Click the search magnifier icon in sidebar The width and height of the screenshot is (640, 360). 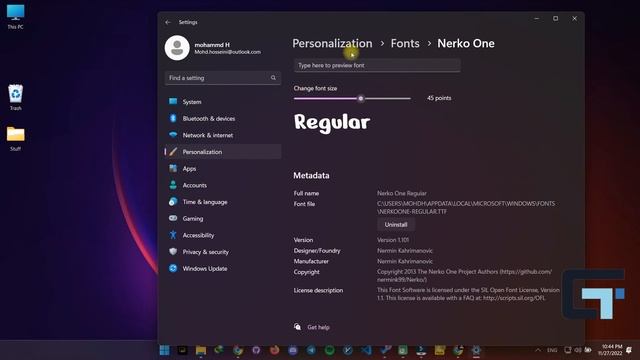point(273,78)
